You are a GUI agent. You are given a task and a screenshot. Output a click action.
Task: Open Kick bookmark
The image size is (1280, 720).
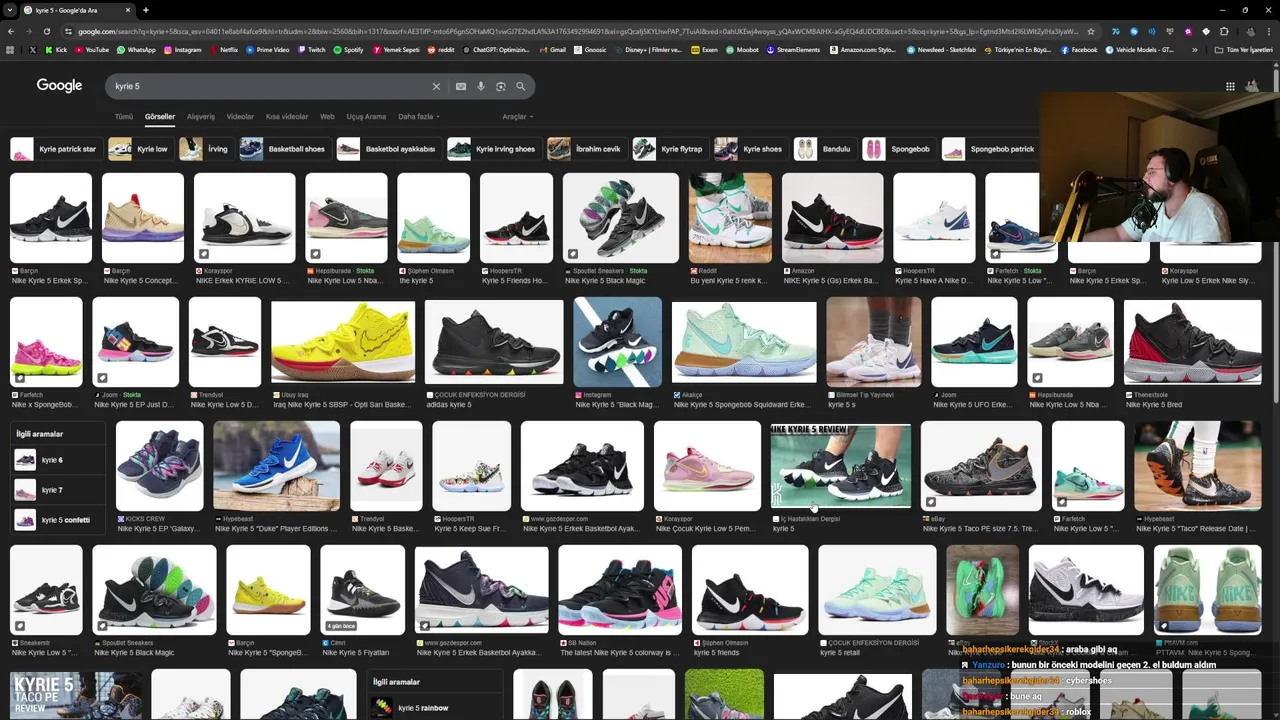tap(56, 49)
